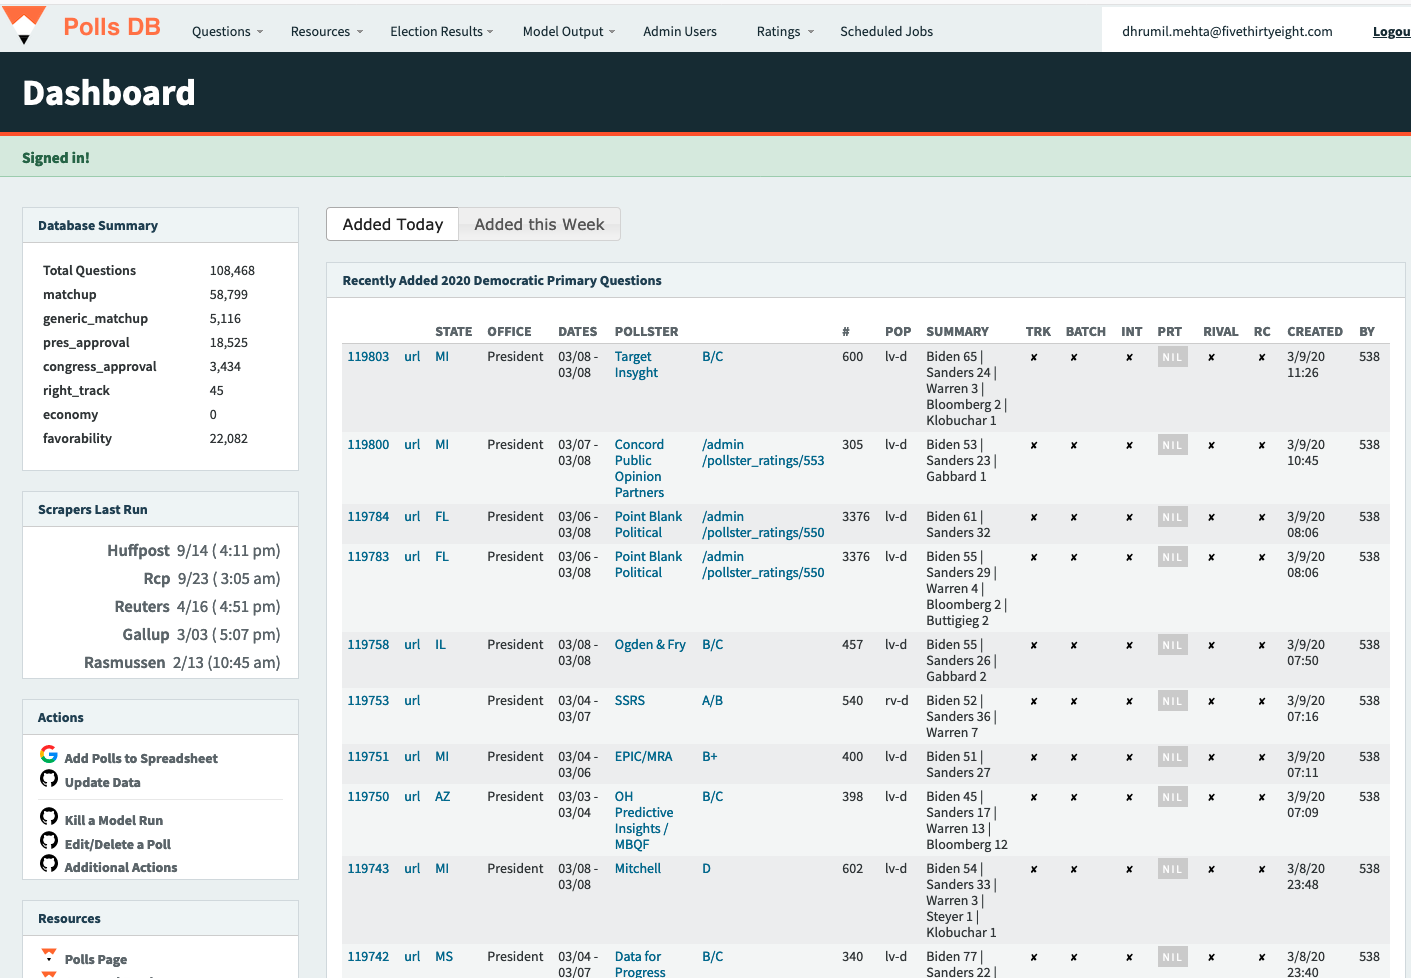Click Add Polls to Spreadsheet action
The height and width of the screenshot is (978, 1411).
(x=141, y=759)
